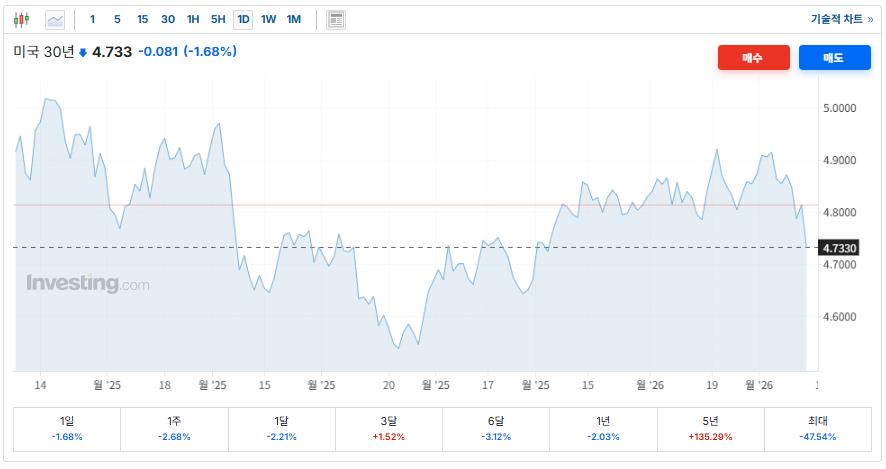
Task: Show the 1주 performance range
Action: coord(174,429)
